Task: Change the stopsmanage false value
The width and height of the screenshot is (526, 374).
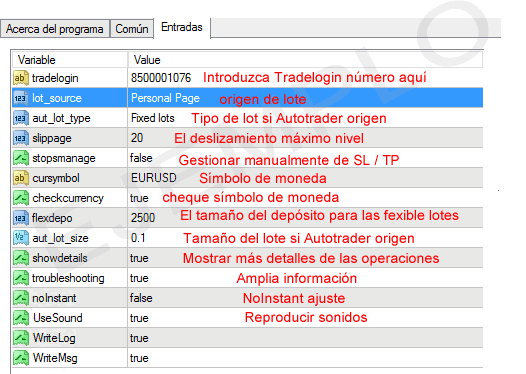Action: (x=141, y=158)
